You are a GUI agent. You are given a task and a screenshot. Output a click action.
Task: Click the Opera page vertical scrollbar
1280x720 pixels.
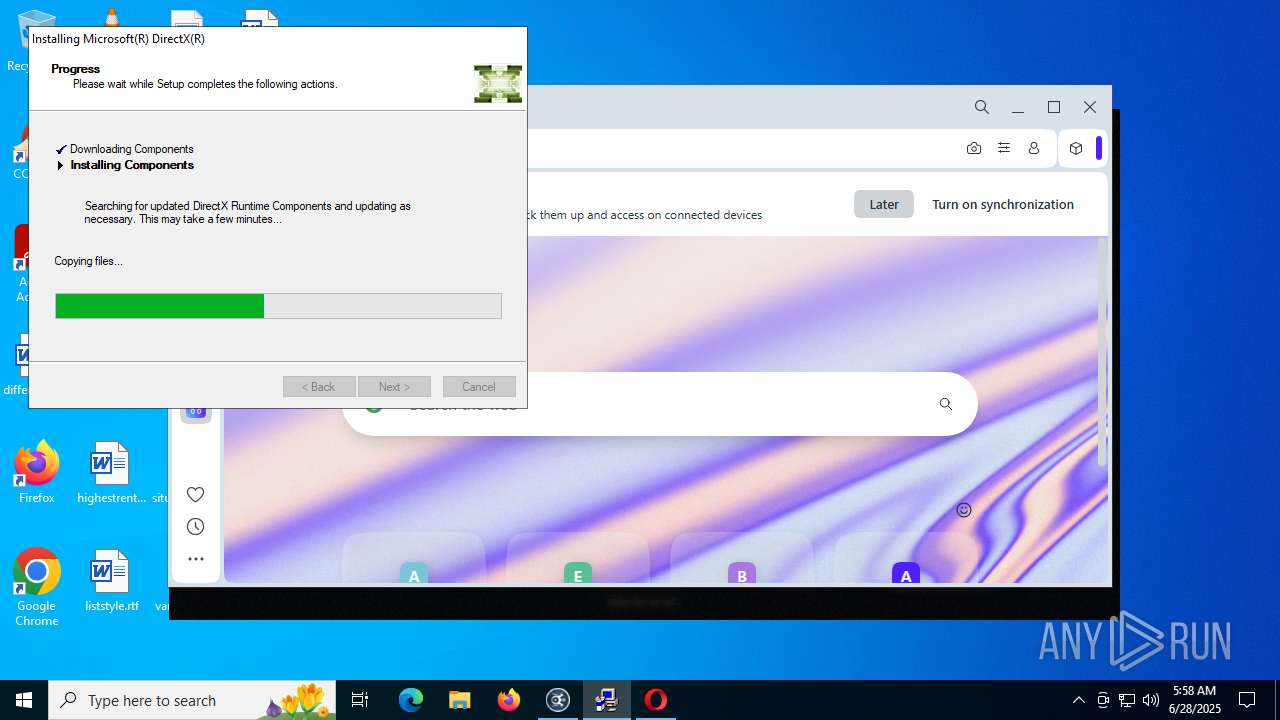click(x=1104, y=350)
